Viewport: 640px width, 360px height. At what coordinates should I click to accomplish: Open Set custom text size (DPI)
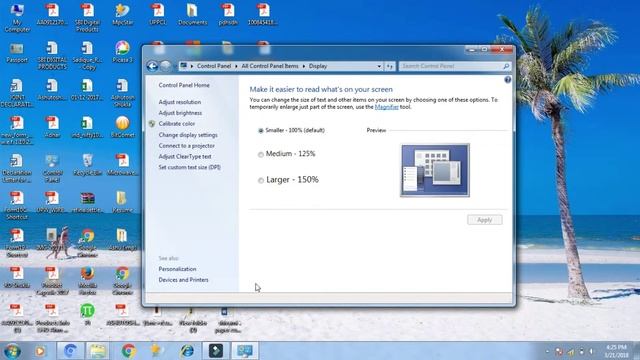pyautogui.click(x=189, y=167)
